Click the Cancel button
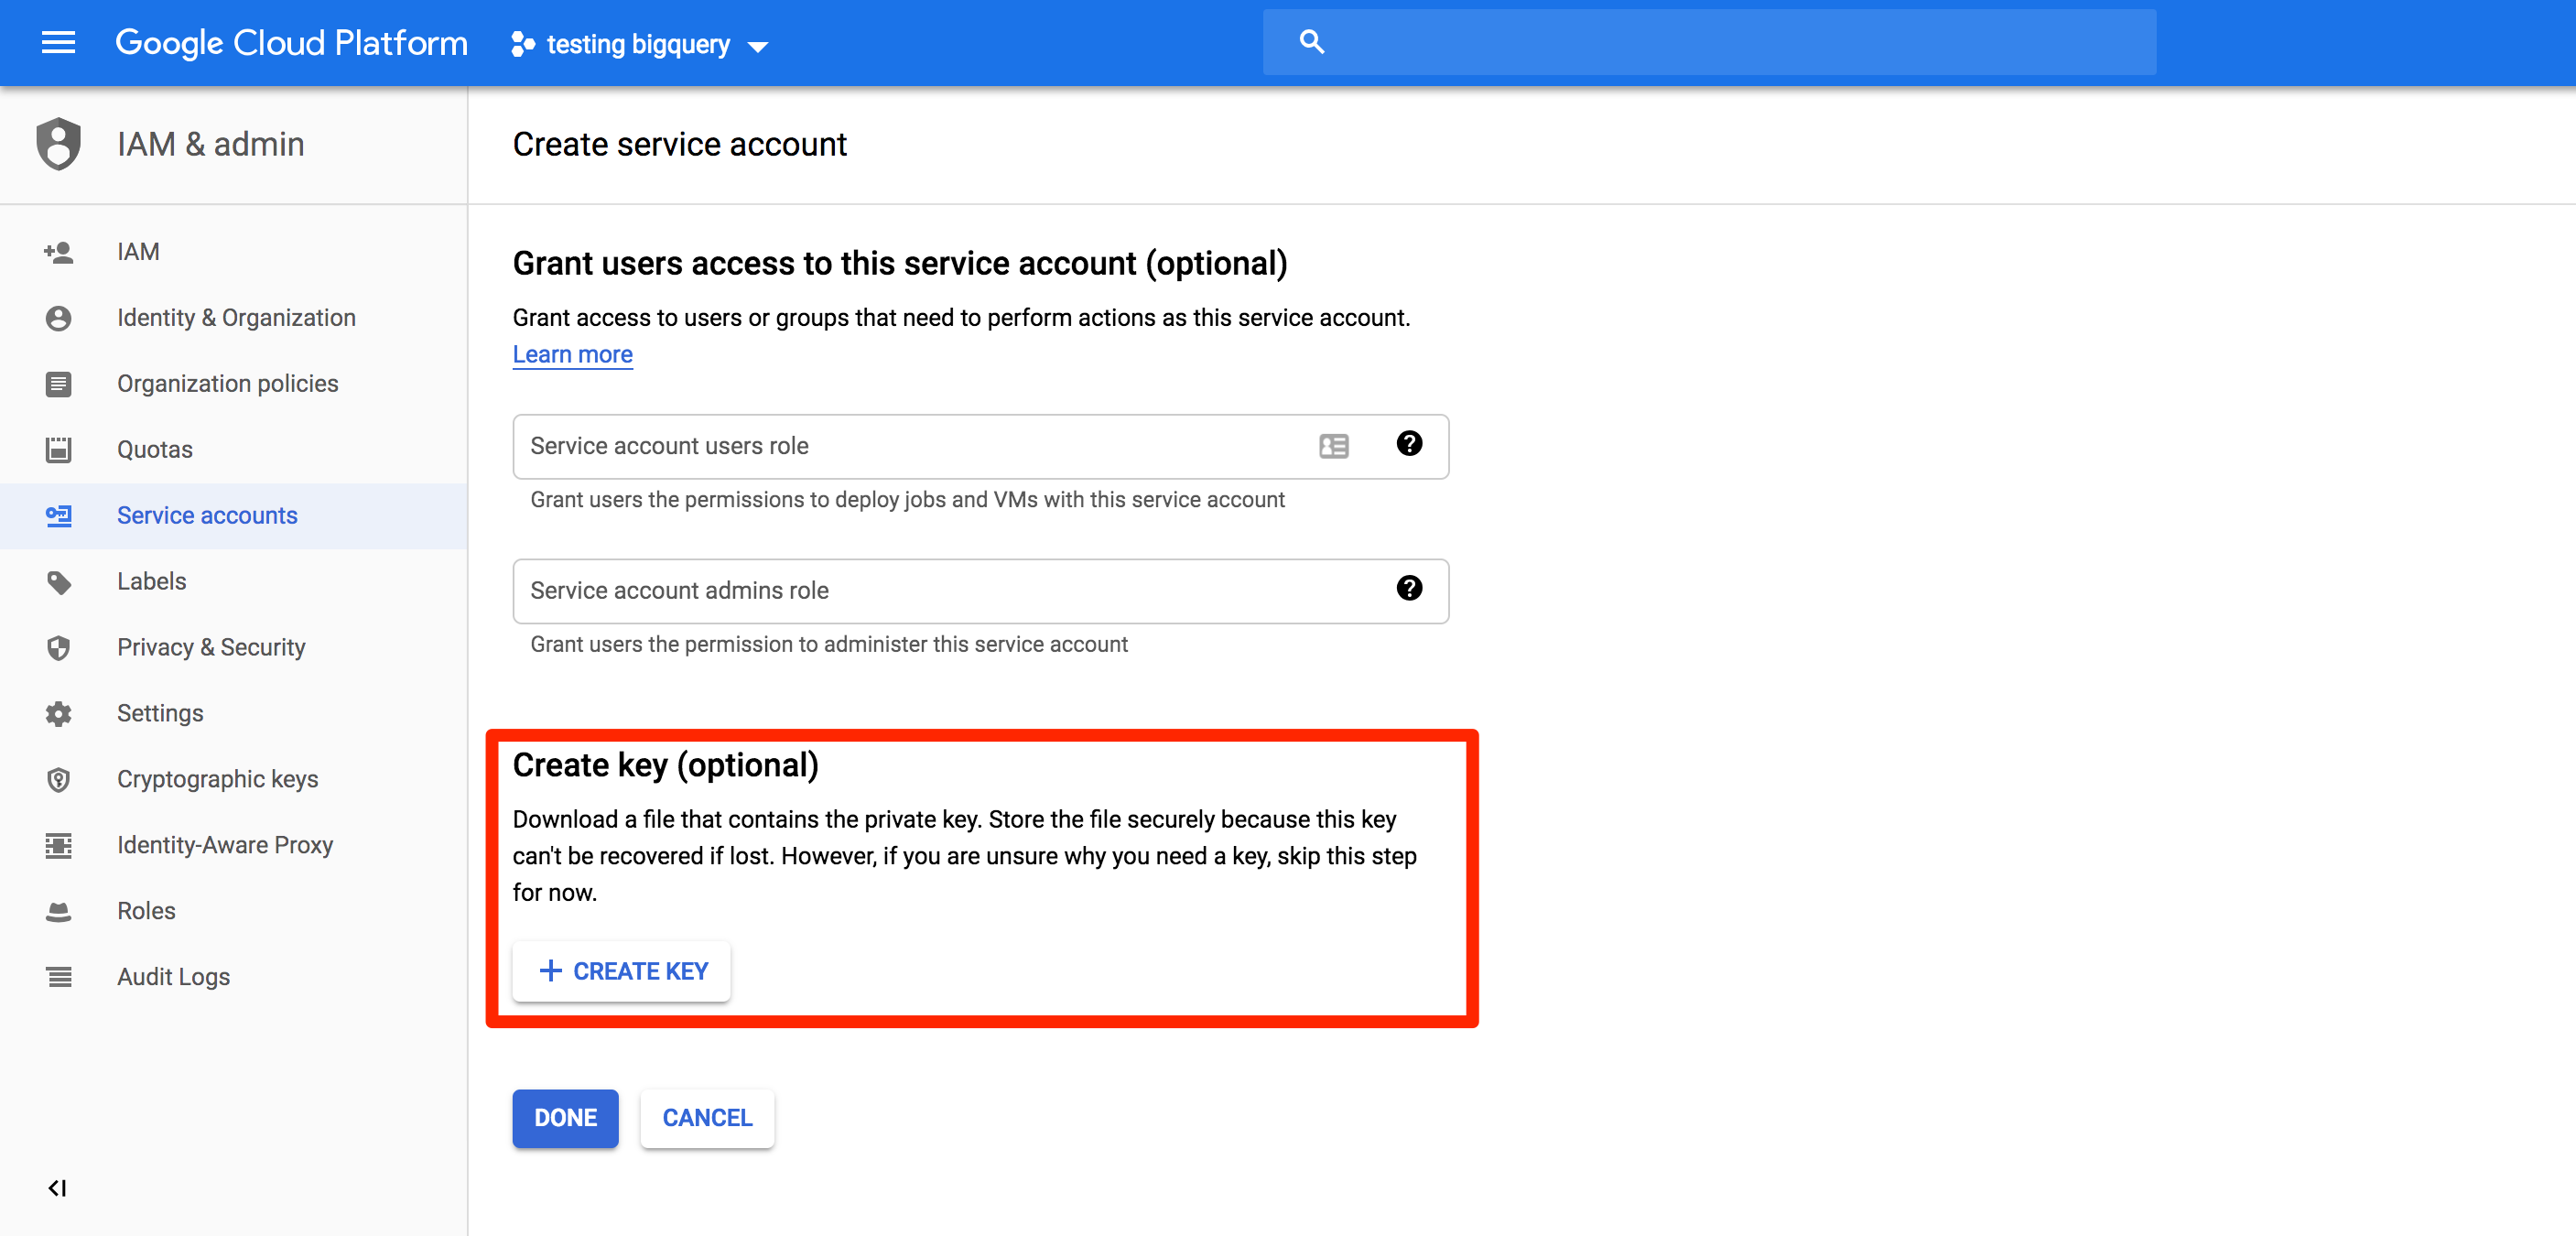This screenshot has width=2576, height=1236. (x=707, y=1118)
